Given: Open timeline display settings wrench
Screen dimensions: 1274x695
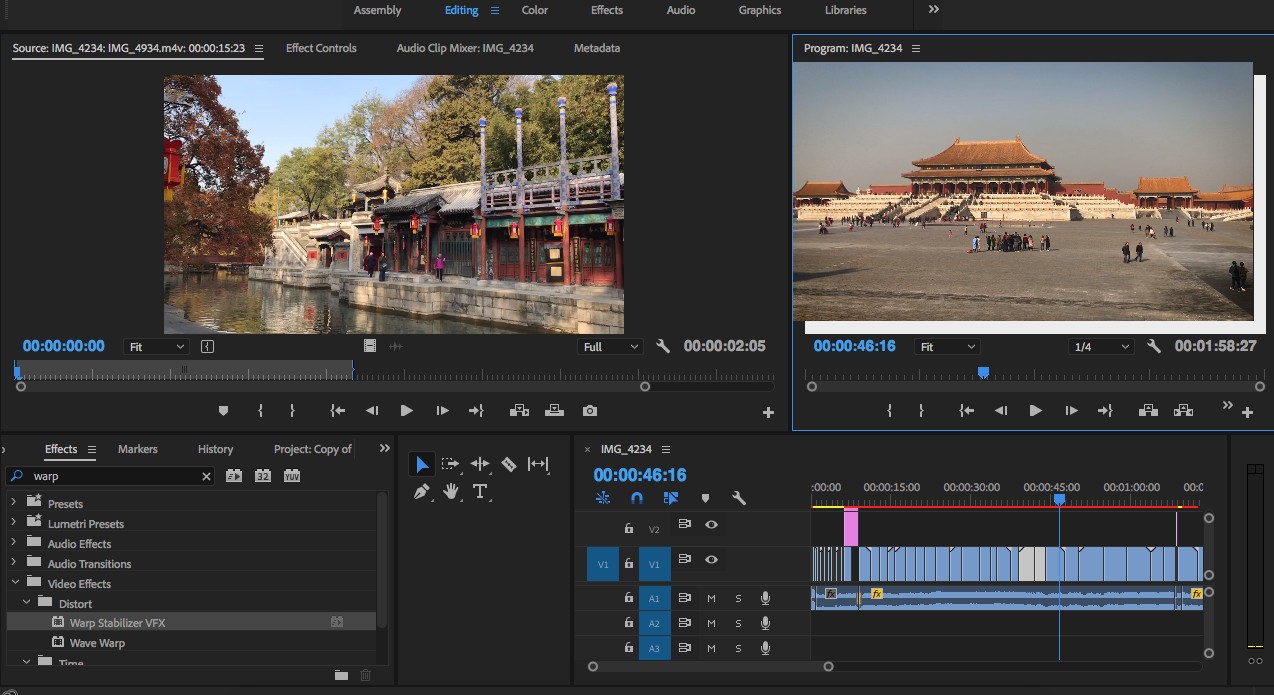Looking at the screenshot, I should tap(739, 498).
